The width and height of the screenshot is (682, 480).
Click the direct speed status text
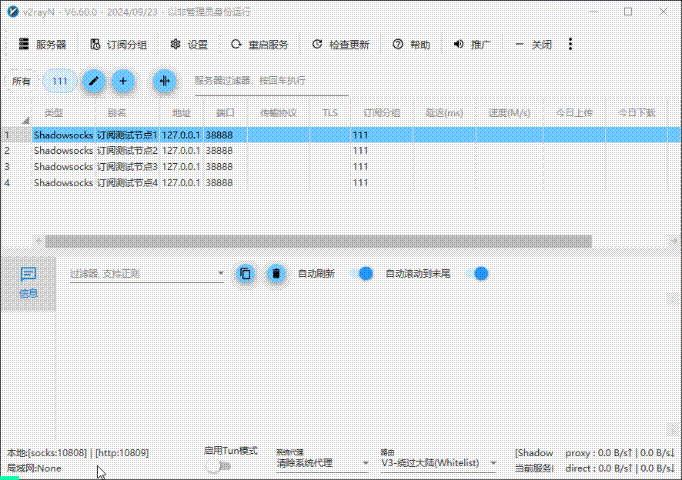[x=619, y=469]
